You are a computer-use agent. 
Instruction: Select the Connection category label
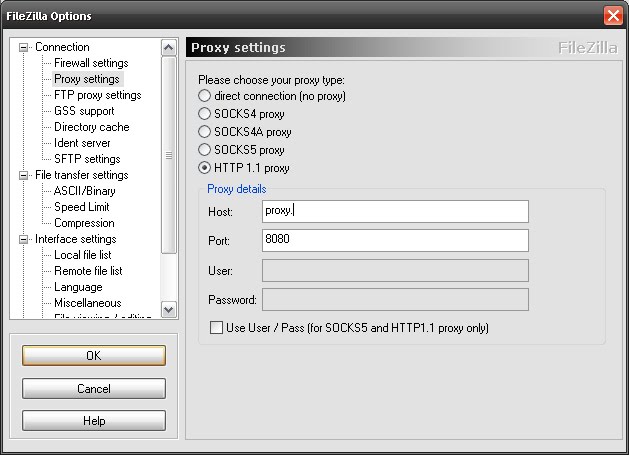(x=62, y=47)
